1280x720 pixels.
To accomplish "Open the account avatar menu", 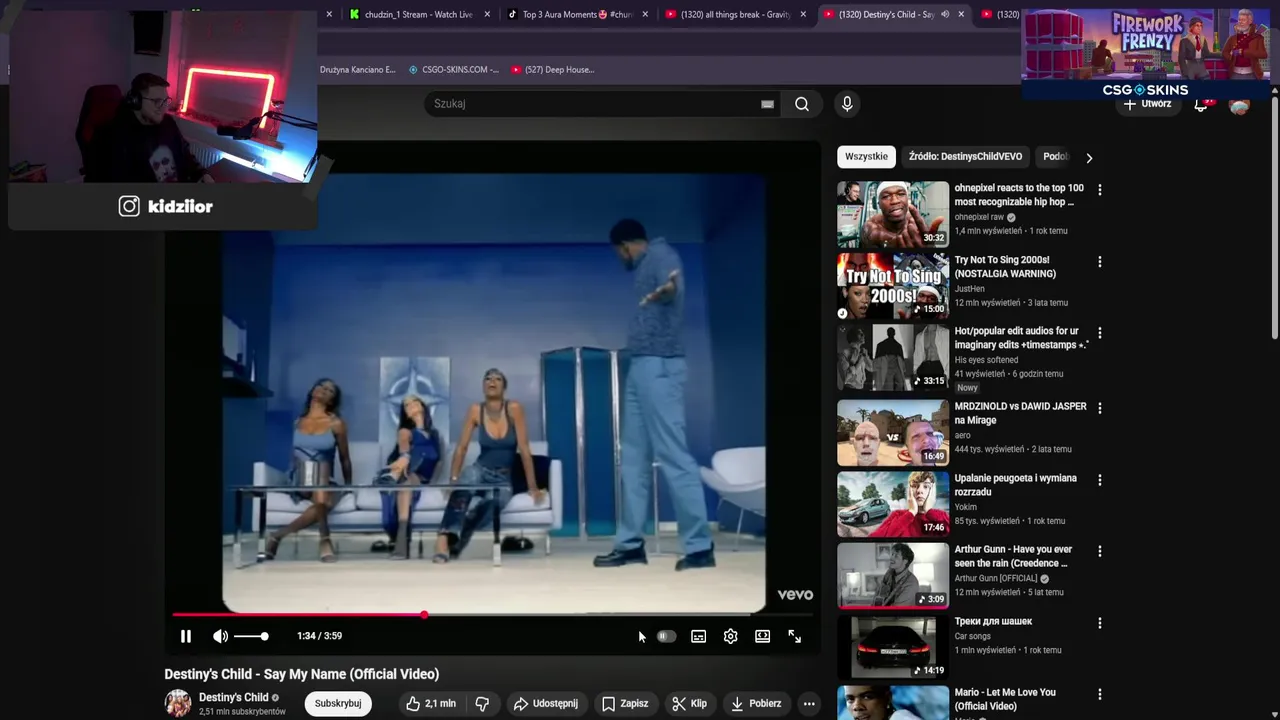I will [x=1239, y=105].
